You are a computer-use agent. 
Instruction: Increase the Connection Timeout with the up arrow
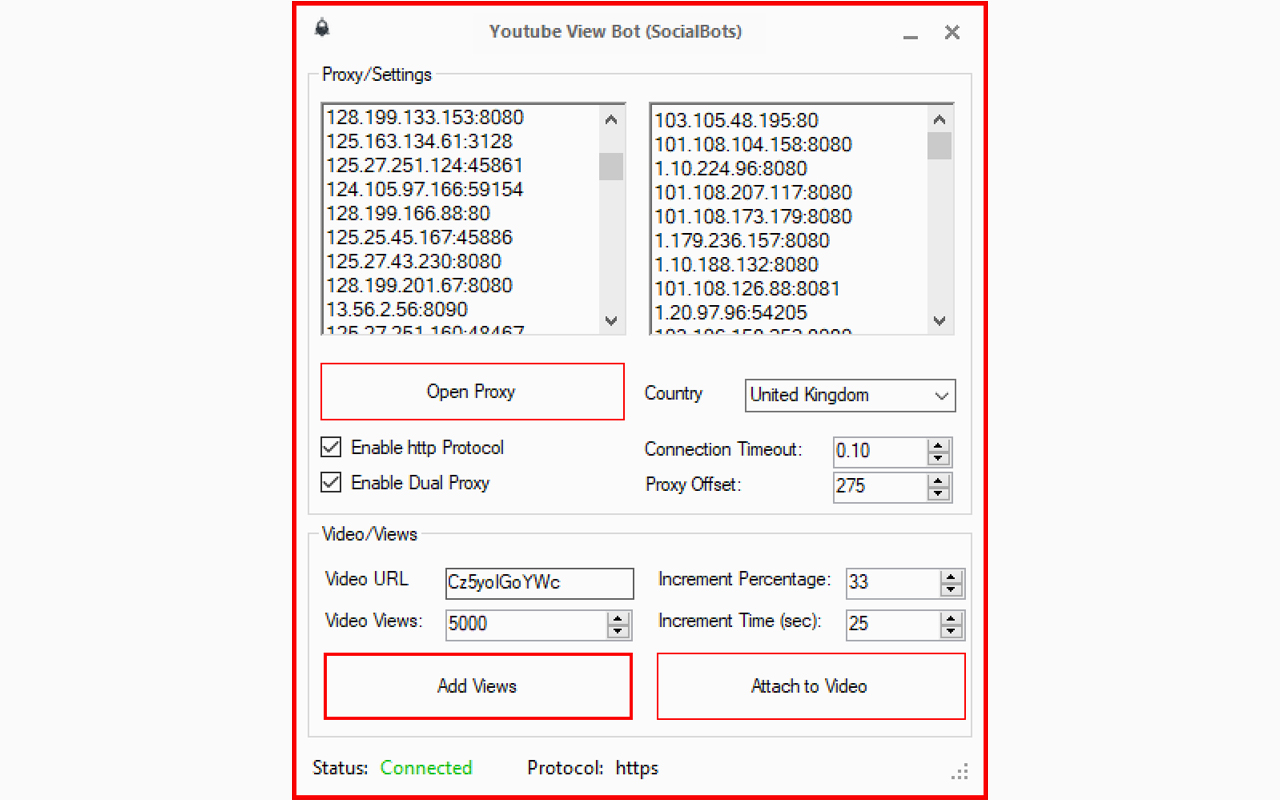(x=938, y=445)
